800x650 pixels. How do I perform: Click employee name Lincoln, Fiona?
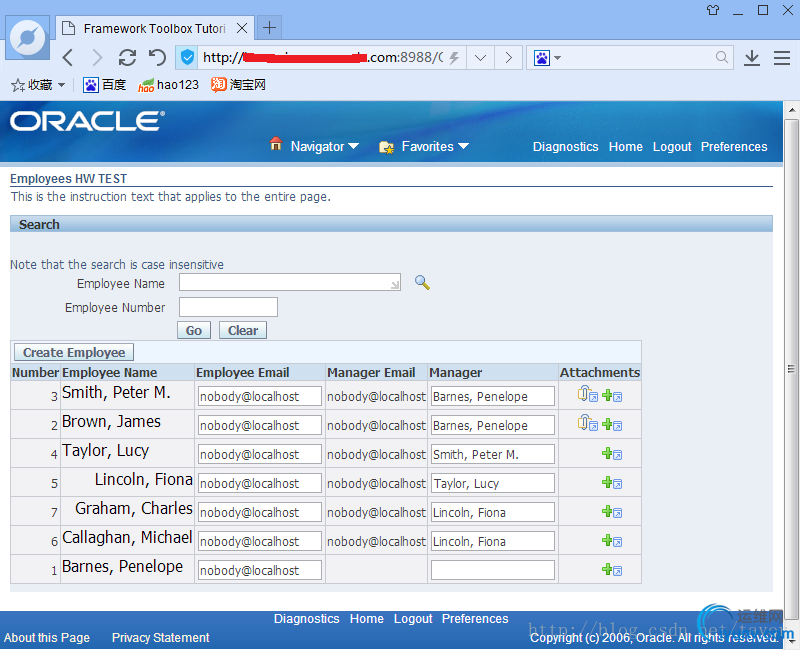tap(143, 480)
